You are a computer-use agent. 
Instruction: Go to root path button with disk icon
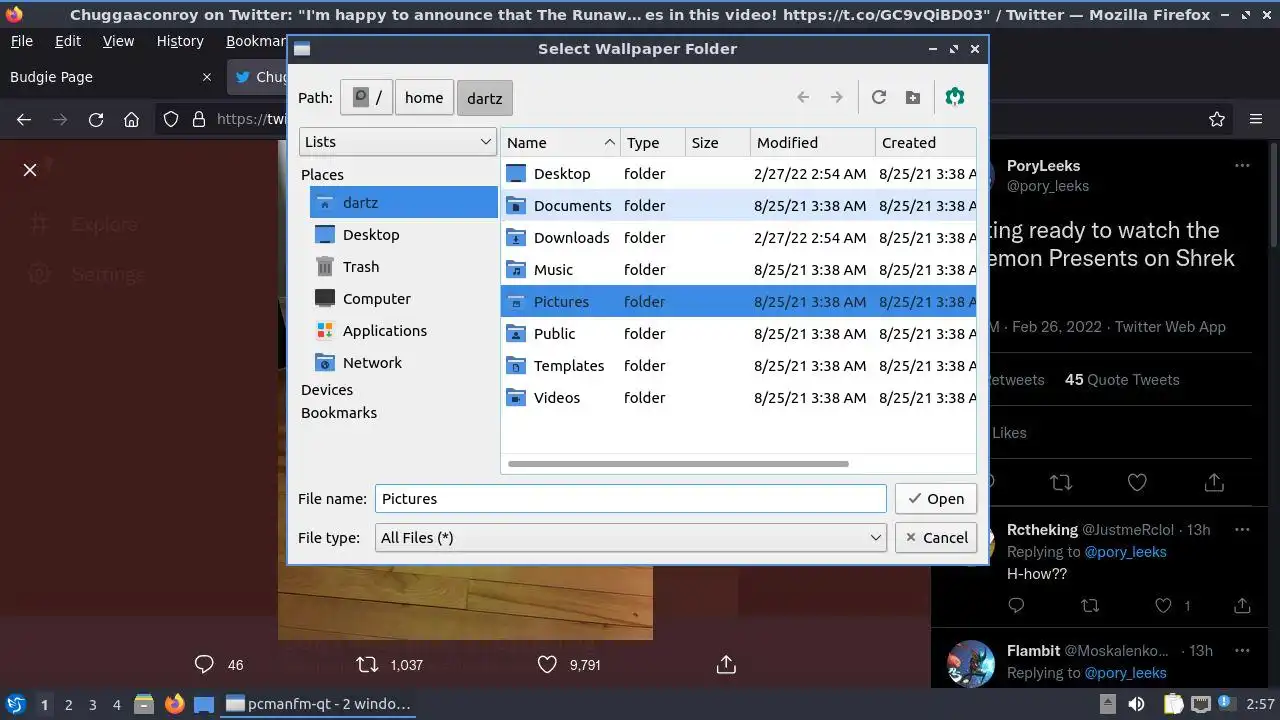(366, 97)
